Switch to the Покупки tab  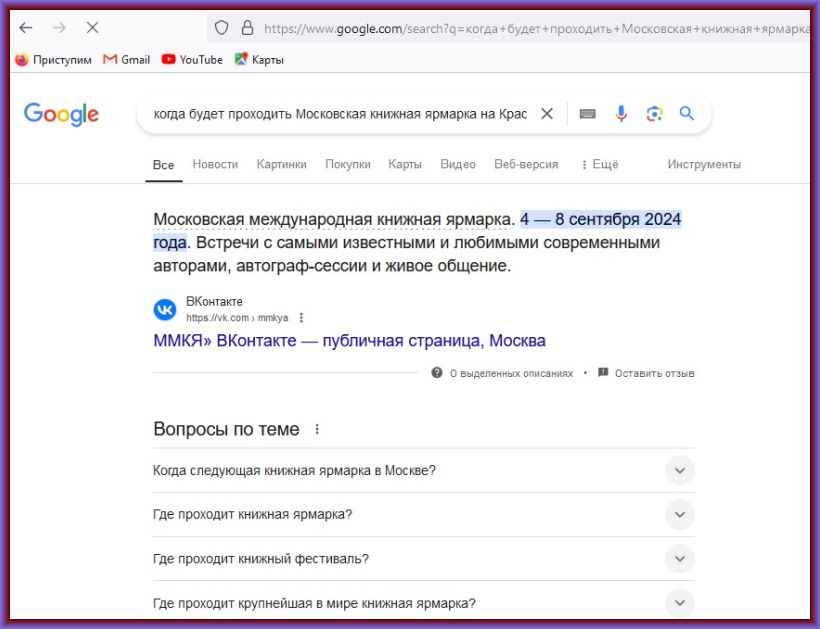coord(348,165)
